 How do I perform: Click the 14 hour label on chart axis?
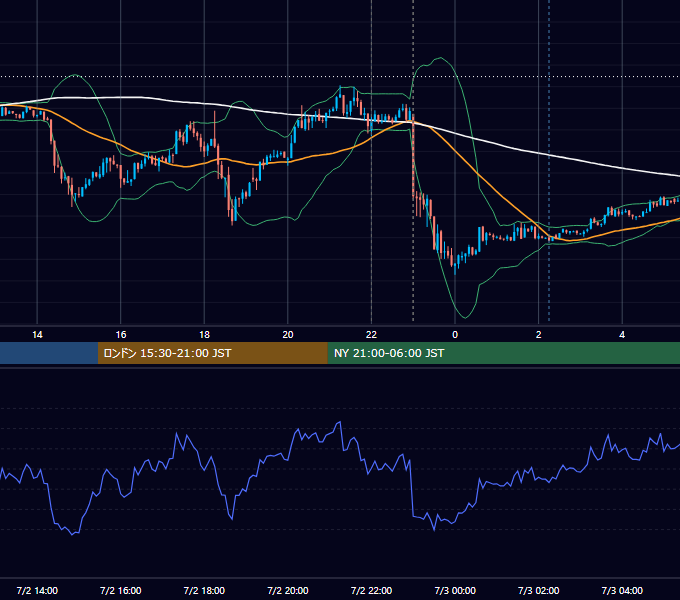pyautogui.click(x=37, y=335)
